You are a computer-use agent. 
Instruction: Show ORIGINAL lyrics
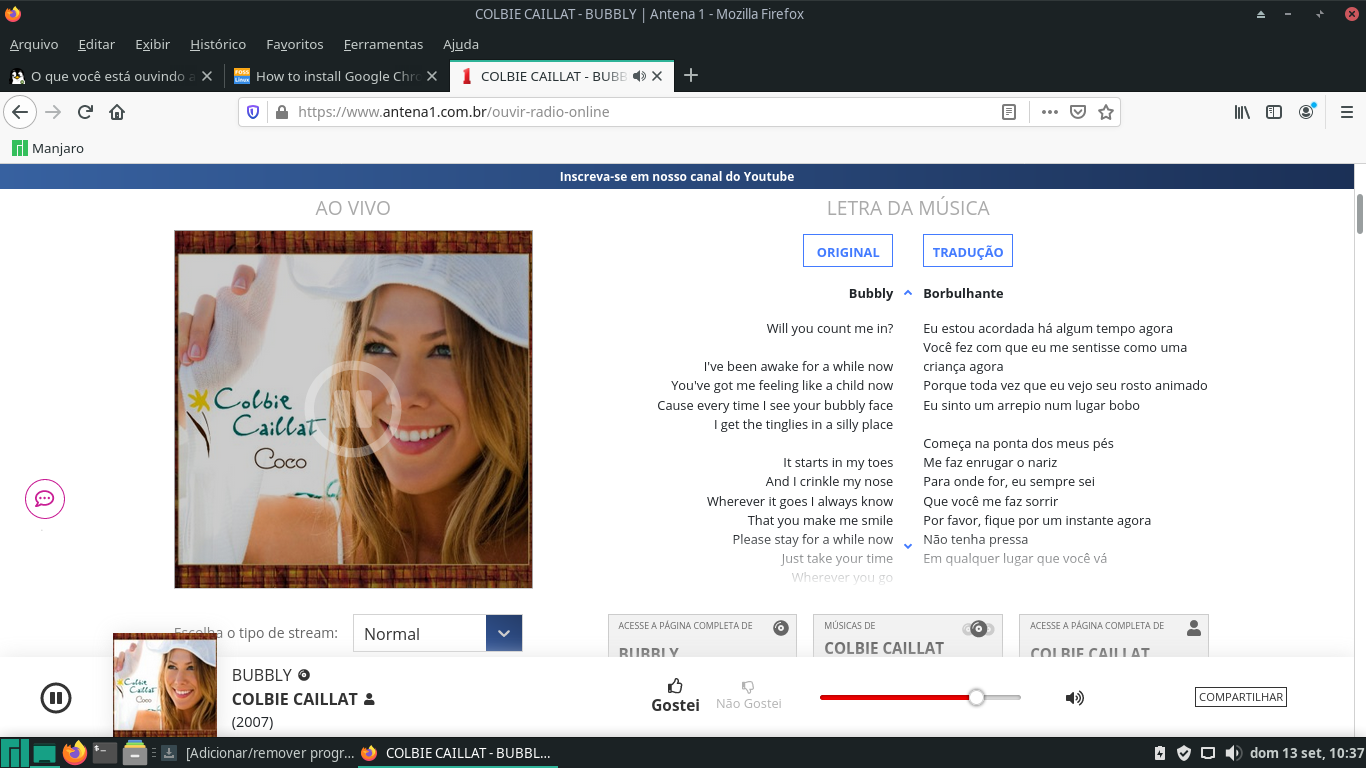(x=848, y=251)
